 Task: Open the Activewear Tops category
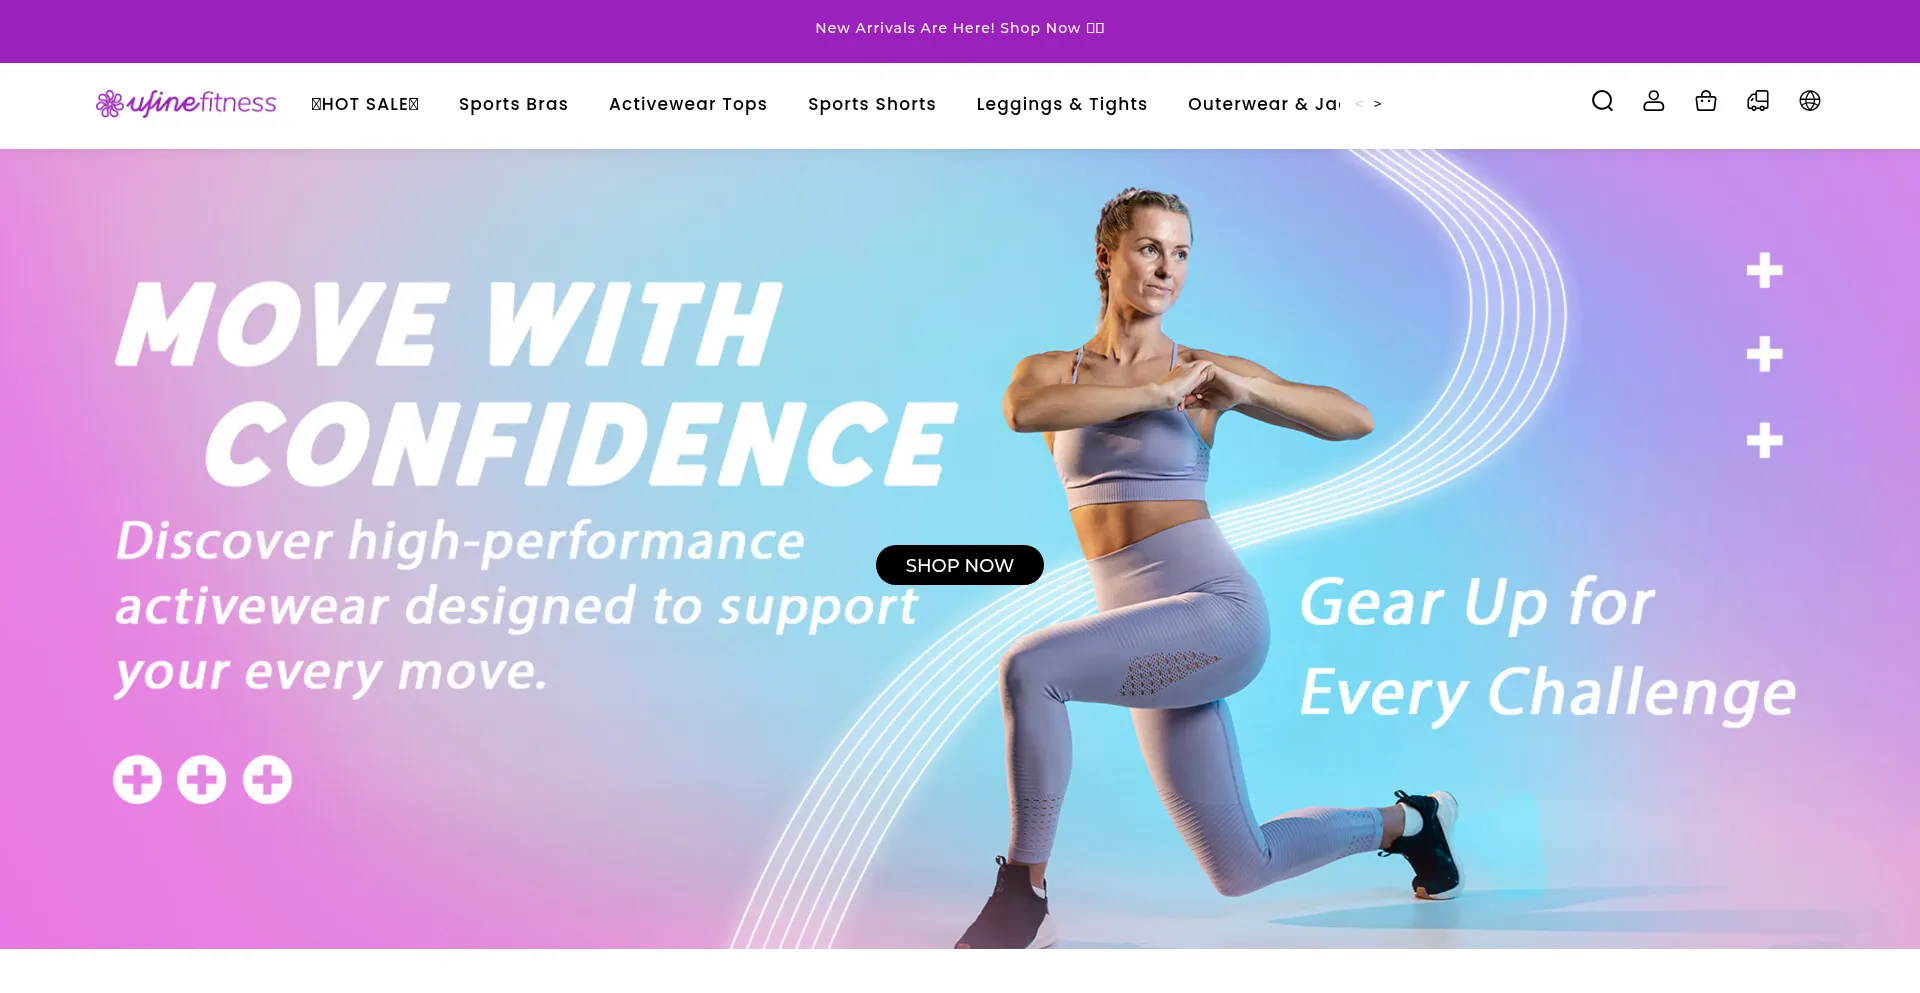point(688,104)
